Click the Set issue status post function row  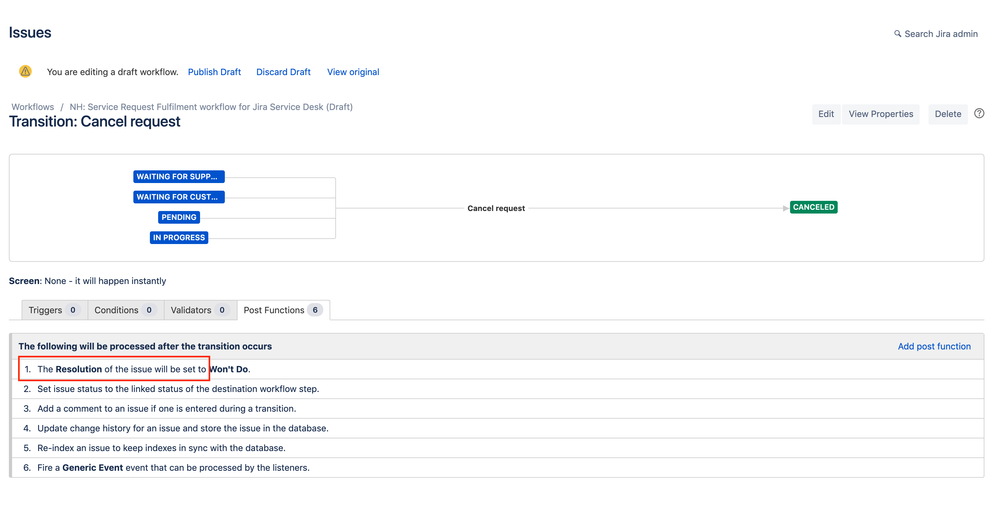coord(497,389)
